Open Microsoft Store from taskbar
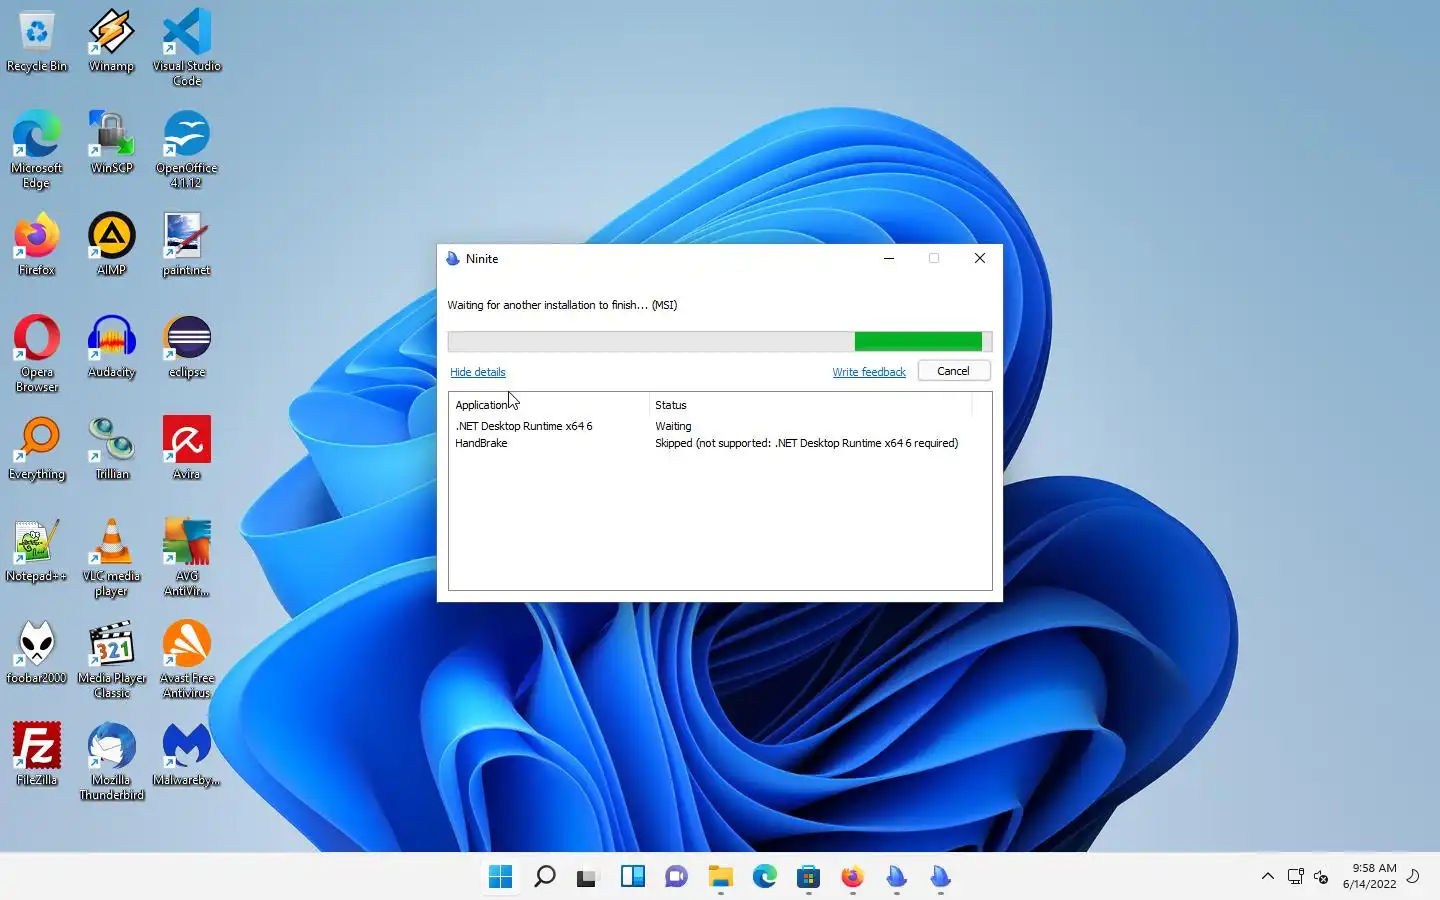 click(x=808, y=877)
